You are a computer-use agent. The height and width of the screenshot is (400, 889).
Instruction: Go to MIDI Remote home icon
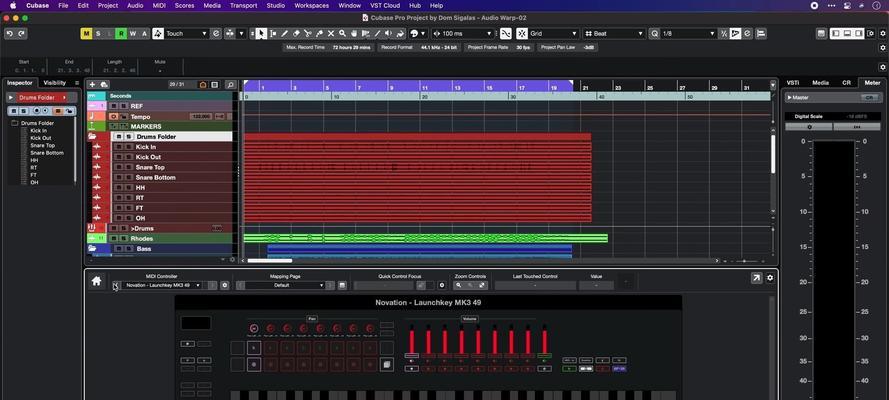point(96,280)
